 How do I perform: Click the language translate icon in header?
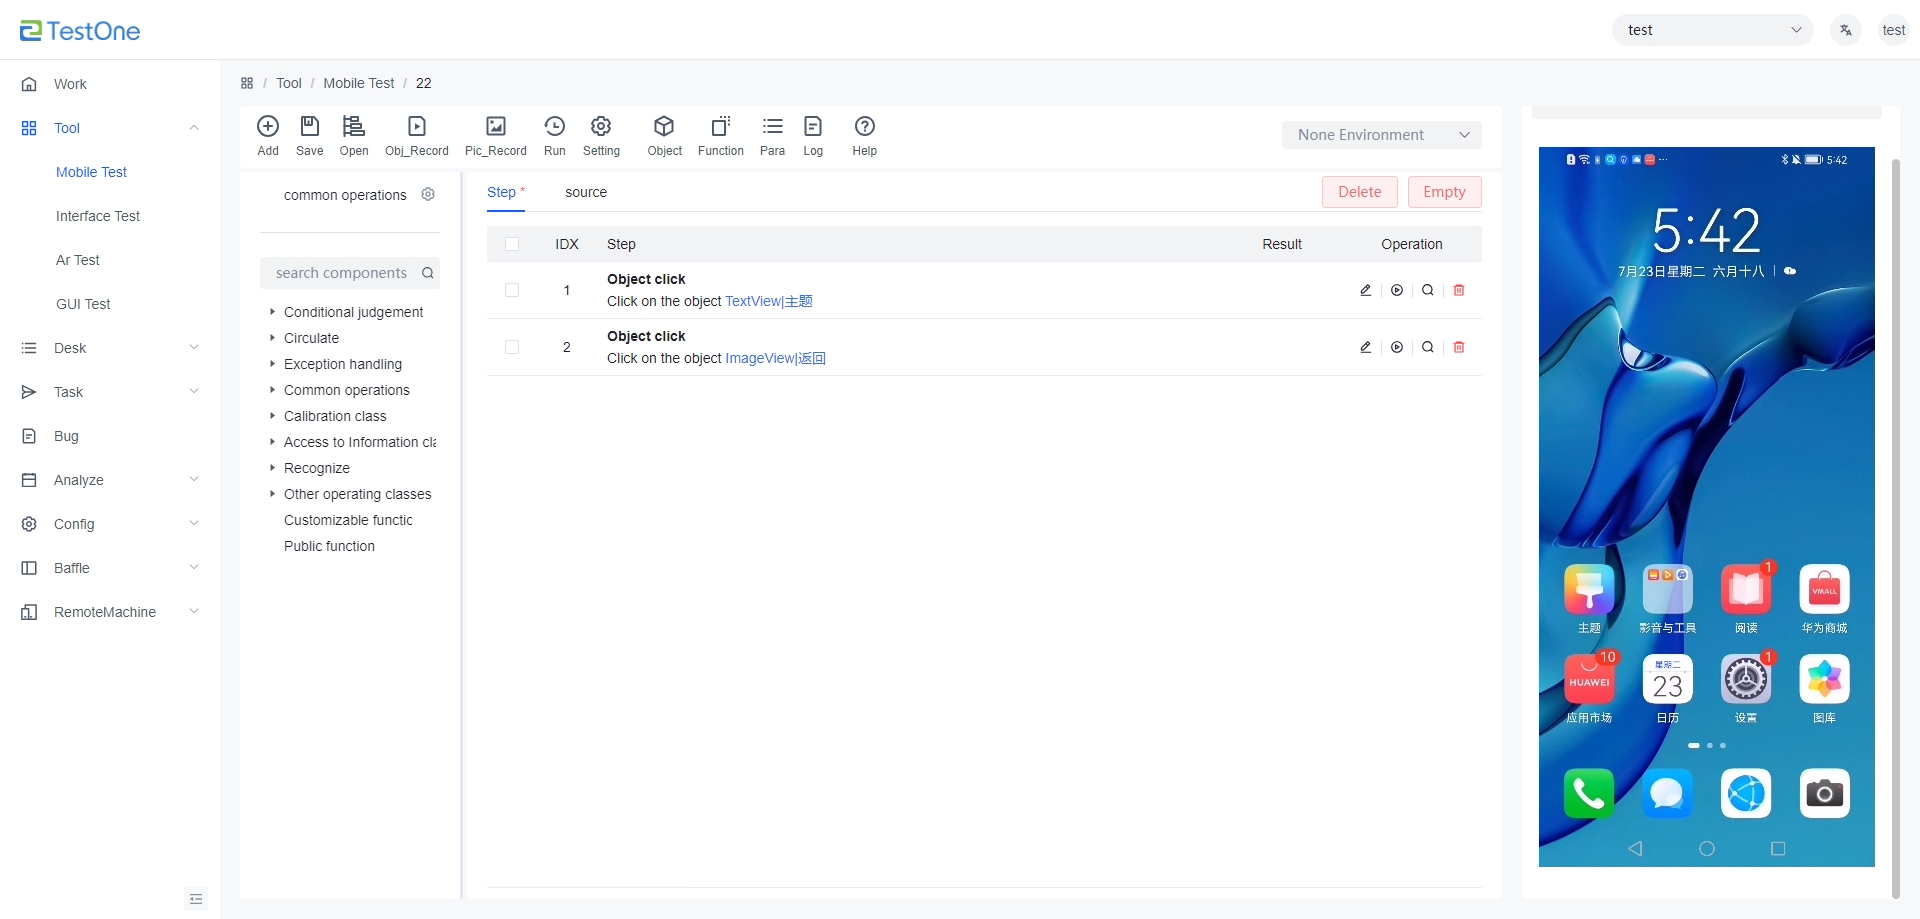[x=1846, y=30]
